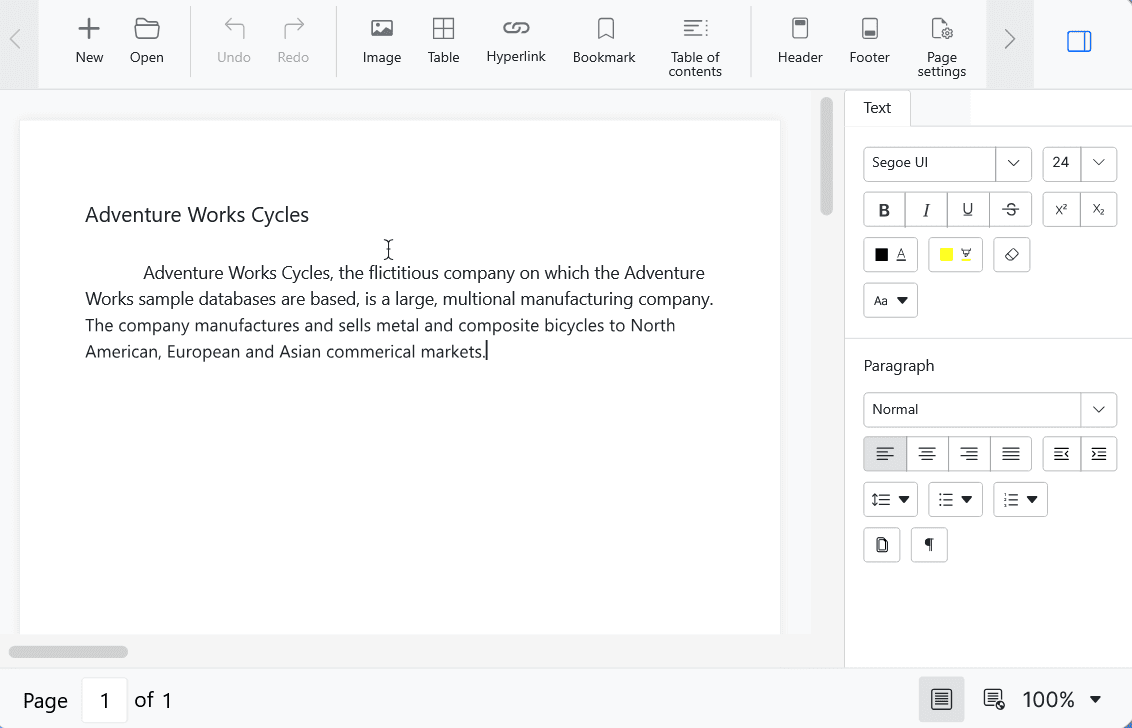Expand the font family dropdown arrow
Viewport: 1132px width, 728px height.
click(x=1014, y=163)
